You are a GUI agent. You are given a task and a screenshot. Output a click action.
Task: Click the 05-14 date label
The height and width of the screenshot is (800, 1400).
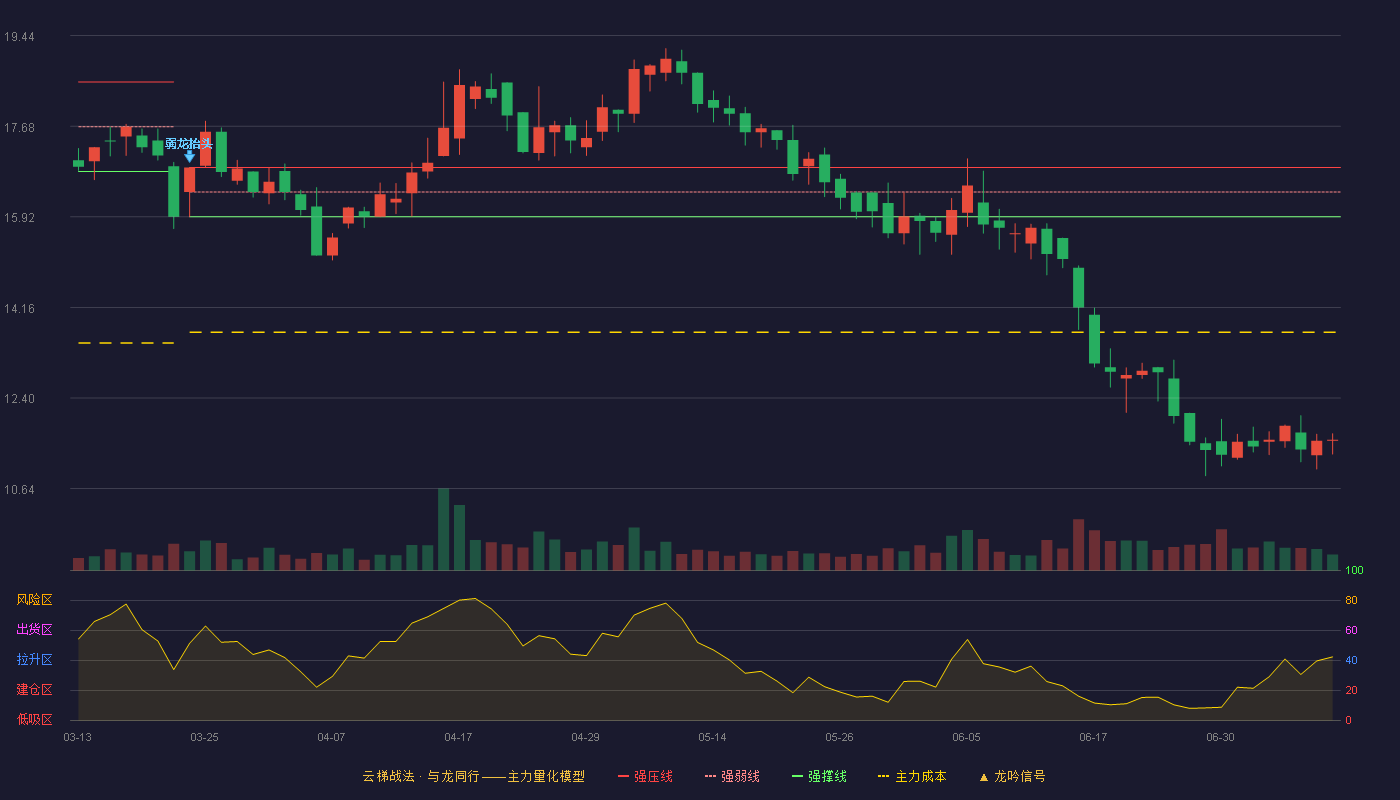[712, 737]
